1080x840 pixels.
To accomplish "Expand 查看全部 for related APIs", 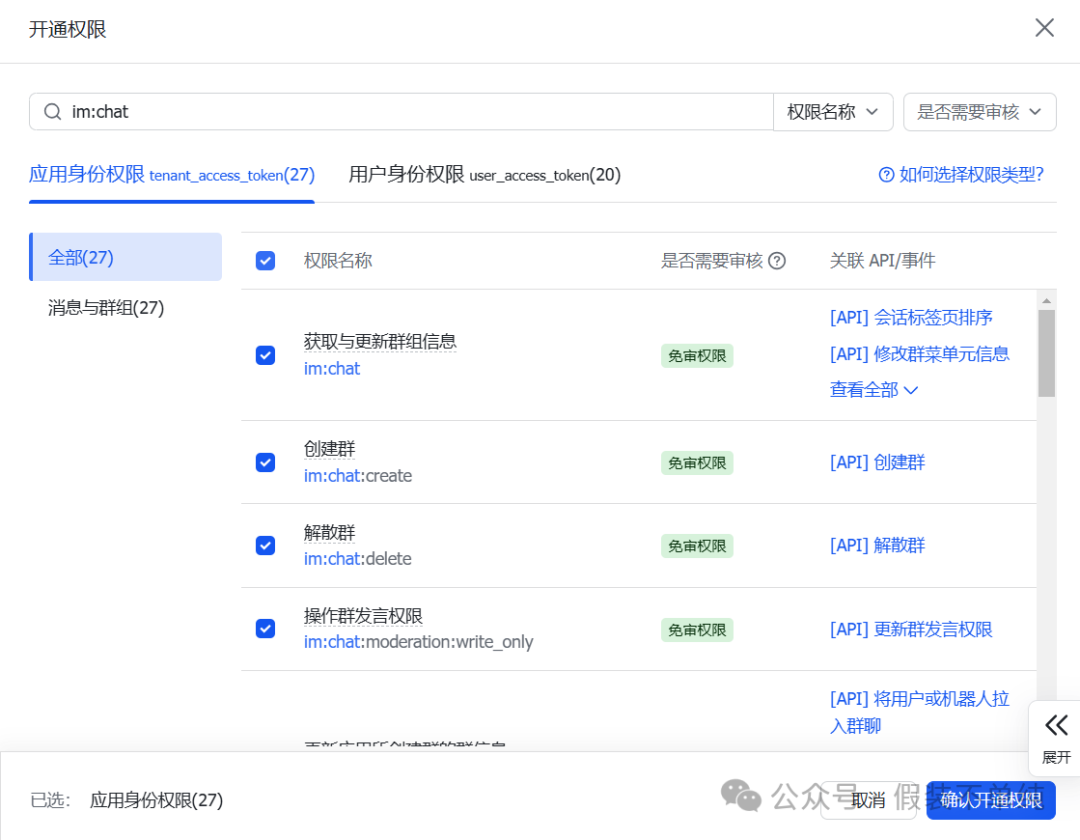I will (873, 390).
